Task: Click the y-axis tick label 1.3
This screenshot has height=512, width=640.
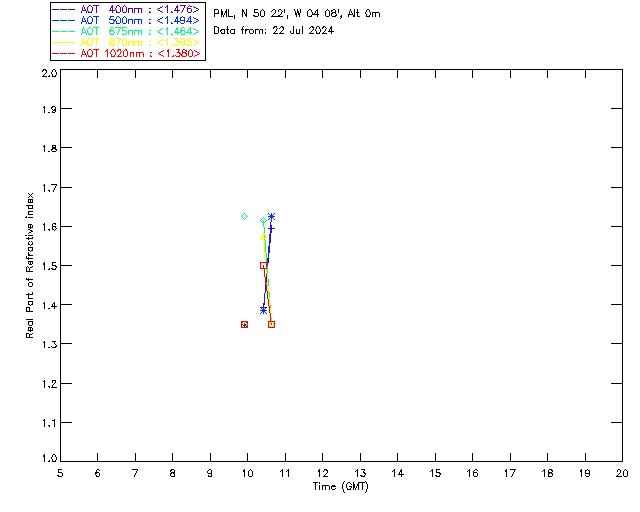Action: pos(49,345)
